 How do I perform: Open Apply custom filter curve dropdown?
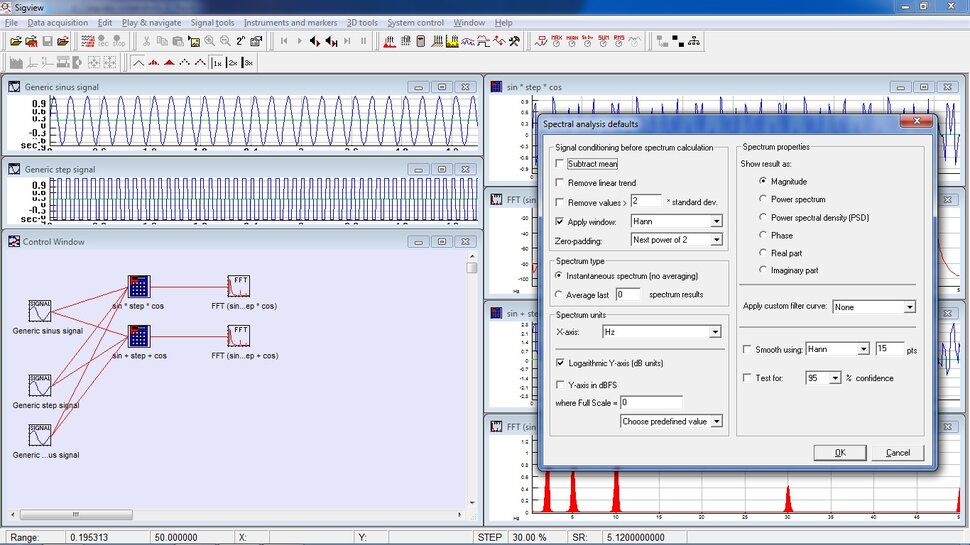tap(873, 307)
